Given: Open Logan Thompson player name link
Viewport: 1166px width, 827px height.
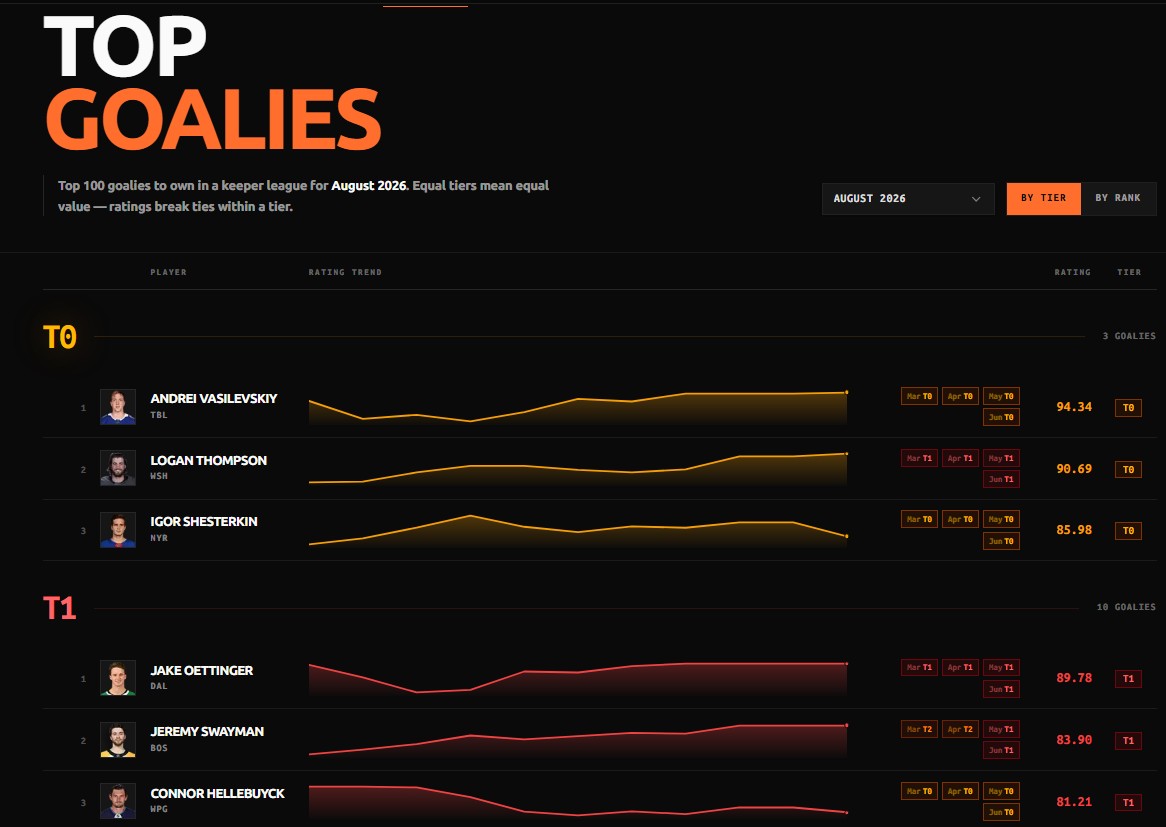Looking at the screenshot, I should [x=208, y=460].
